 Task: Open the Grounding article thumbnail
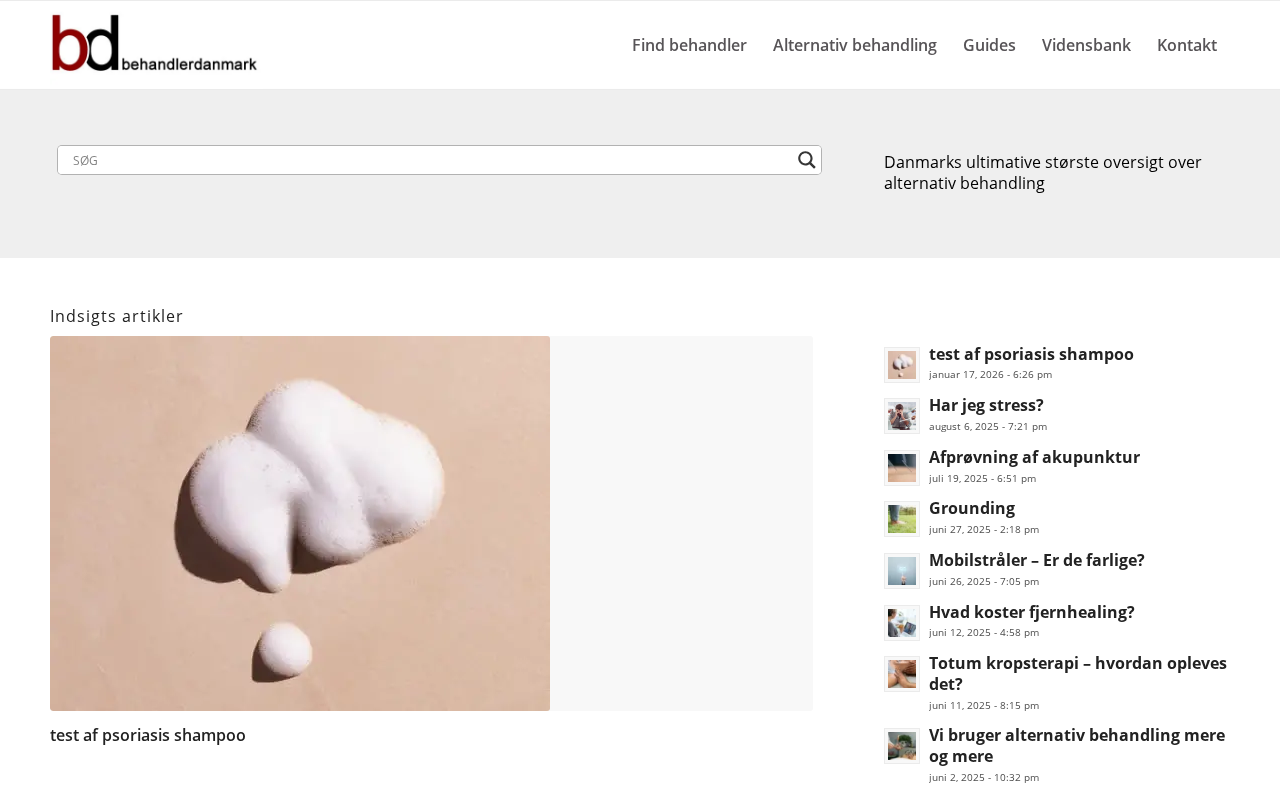point(901,519)
